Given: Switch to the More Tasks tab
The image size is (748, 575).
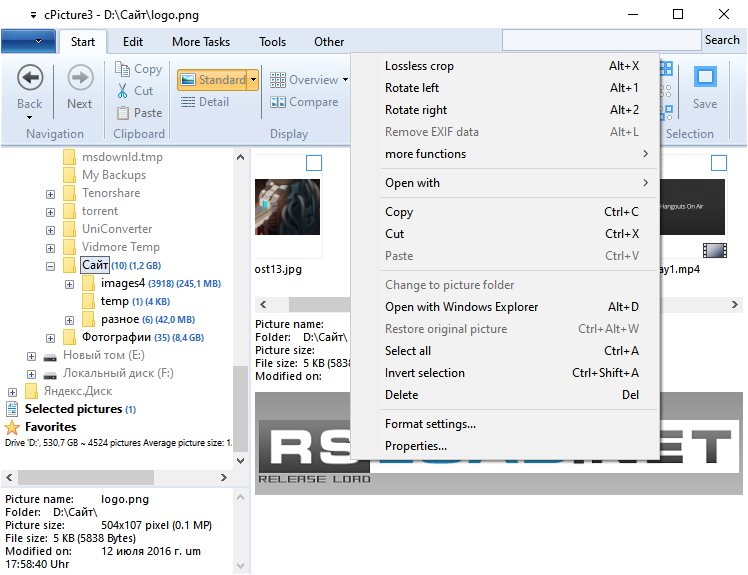Looking at the screenshot, I should [x=201, y=42].
